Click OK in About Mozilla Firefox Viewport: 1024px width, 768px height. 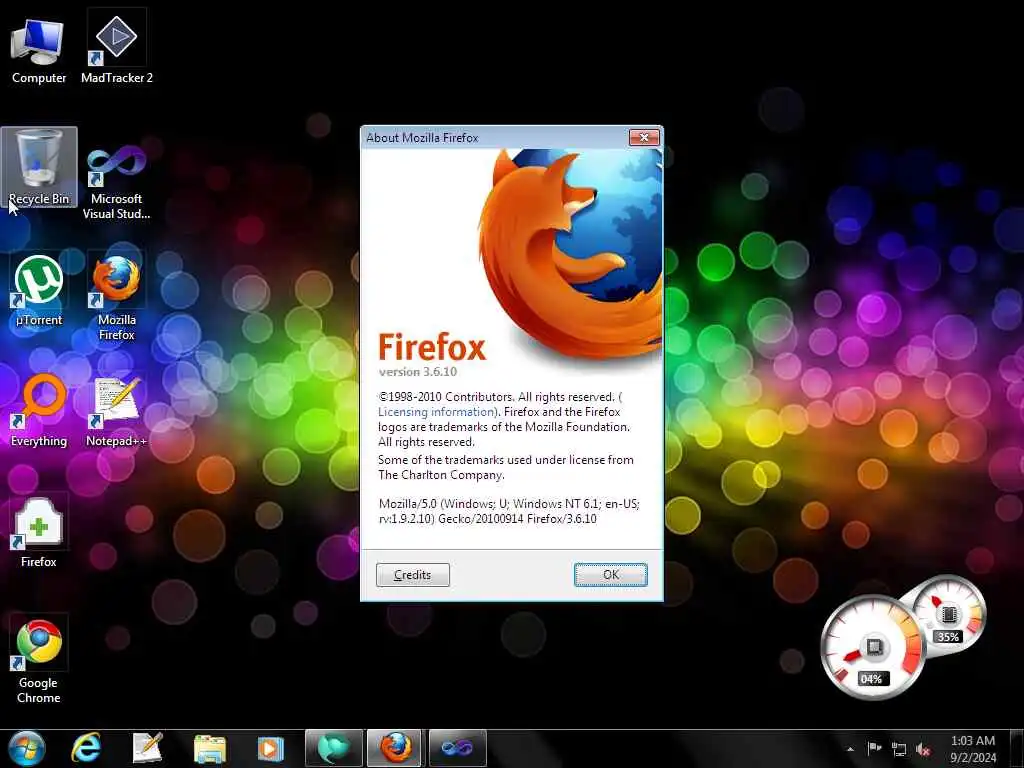[611, 575]
